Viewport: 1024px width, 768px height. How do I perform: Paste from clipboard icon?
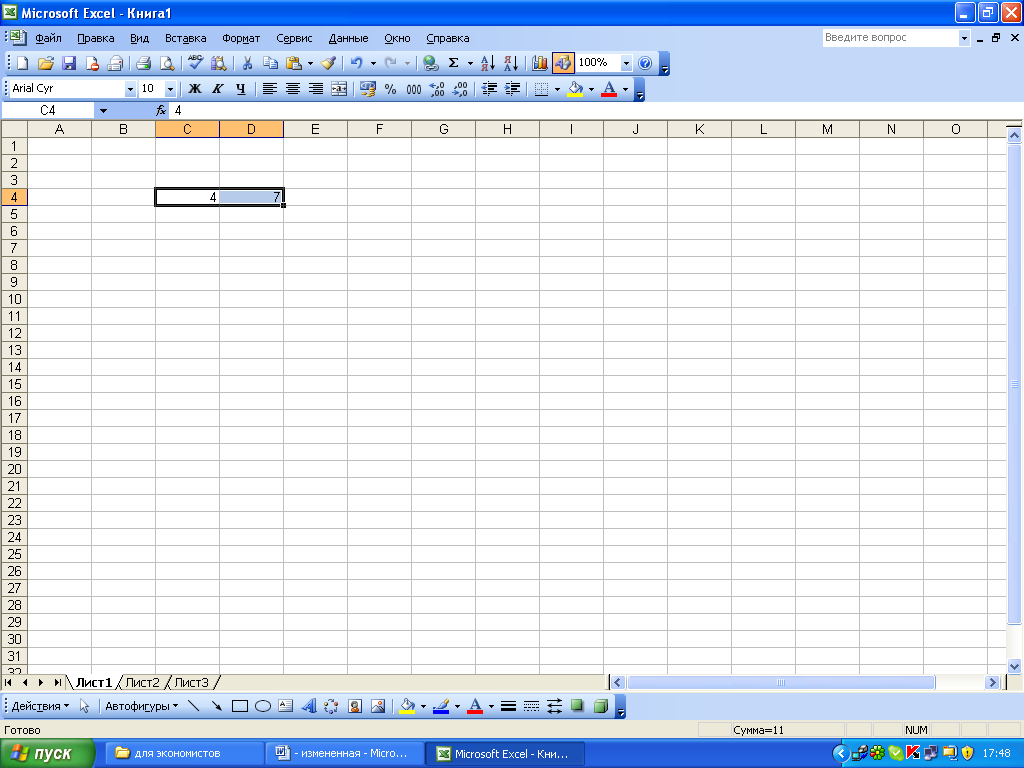tap(294, 63)
